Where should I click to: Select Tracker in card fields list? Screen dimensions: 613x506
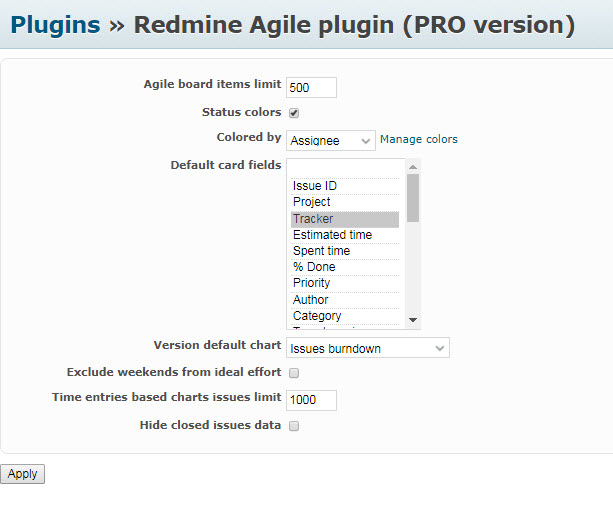(x=345, y=219)
